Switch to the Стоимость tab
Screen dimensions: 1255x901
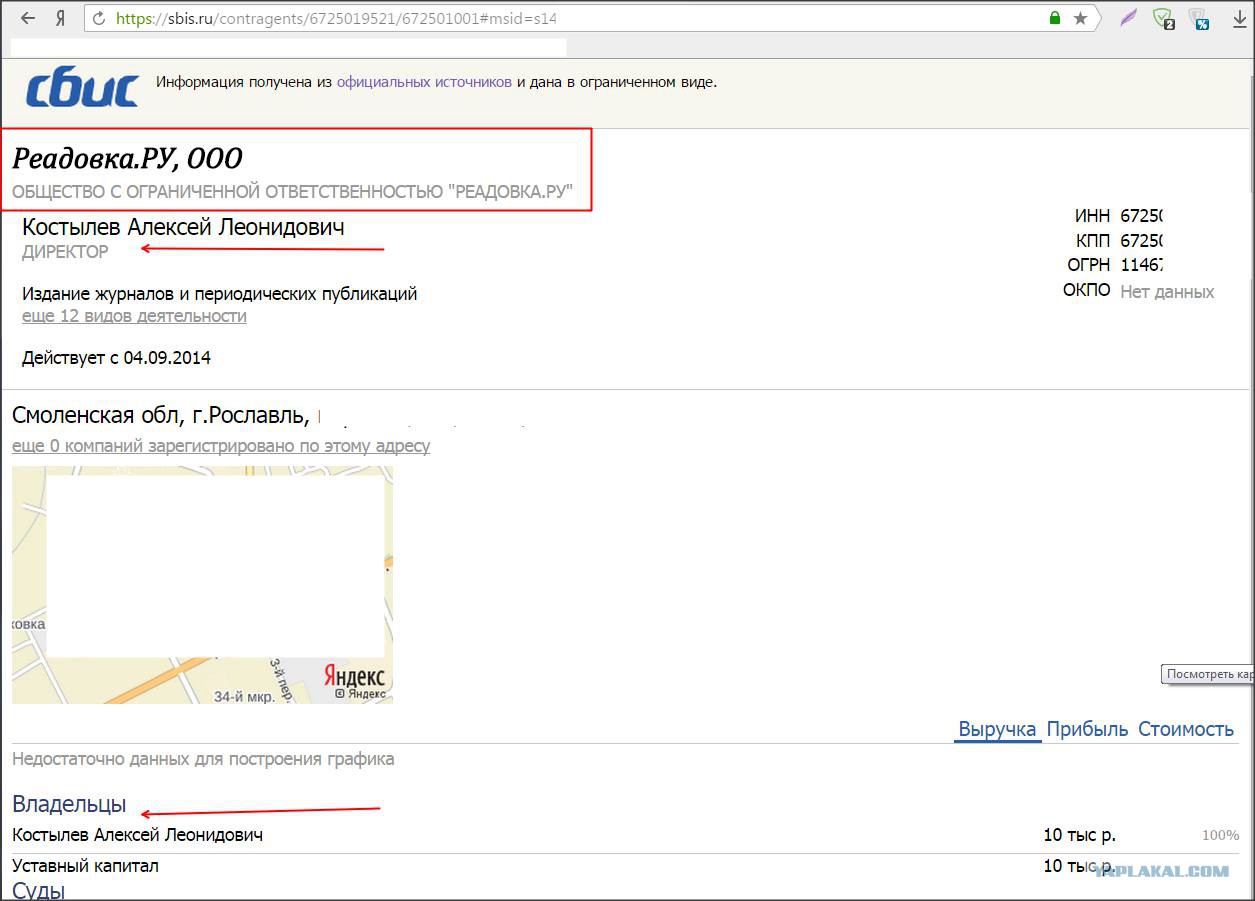1186,729
